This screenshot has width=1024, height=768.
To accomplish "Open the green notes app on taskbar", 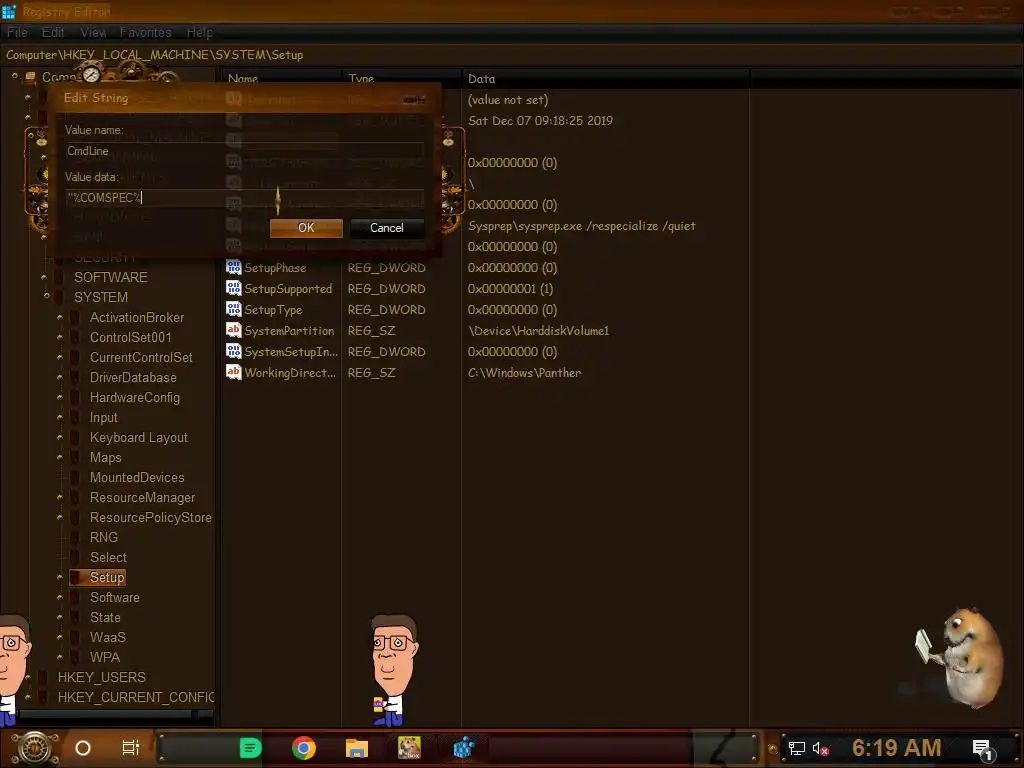I will (x=250, y=748).
